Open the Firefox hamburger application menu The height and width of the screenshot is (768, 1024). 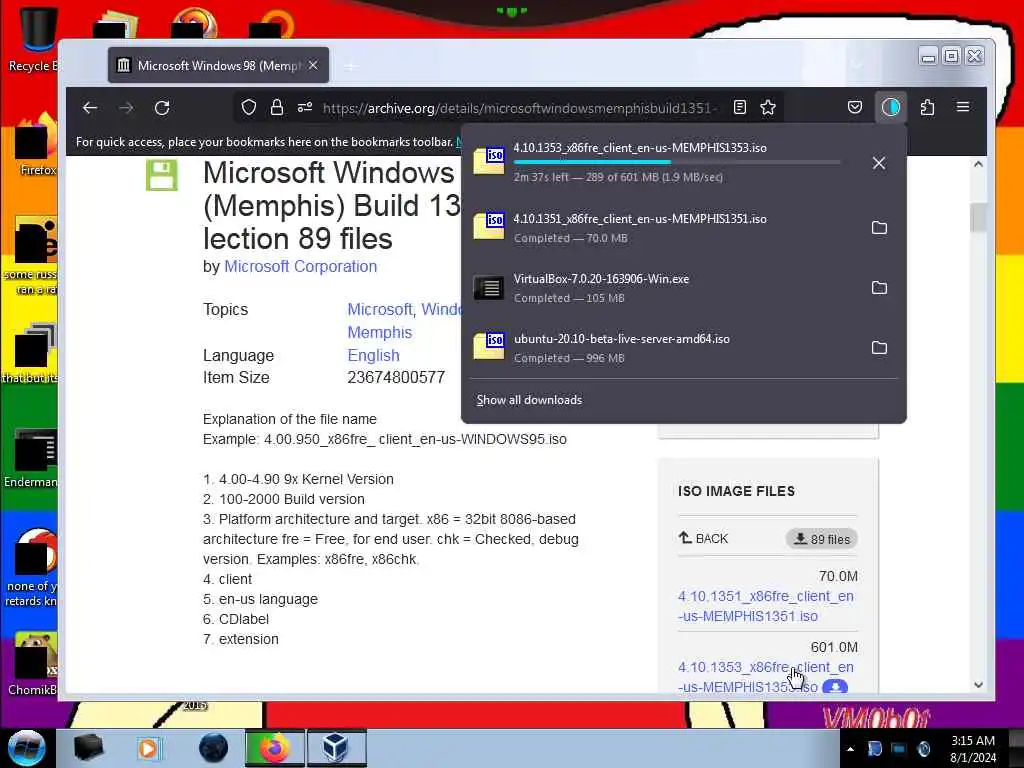[x=963, y=108]
